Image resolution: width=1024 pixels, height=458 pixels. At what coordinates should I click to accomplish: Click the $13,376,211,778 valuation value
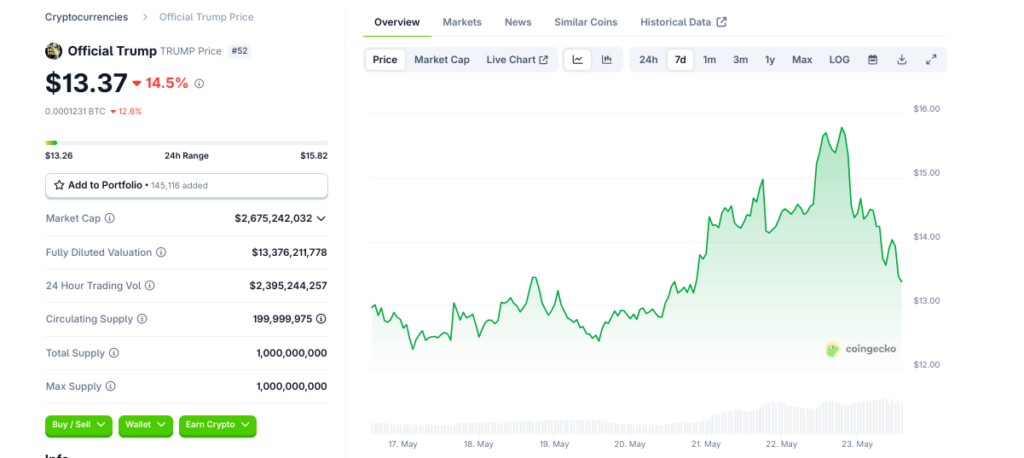289,252
